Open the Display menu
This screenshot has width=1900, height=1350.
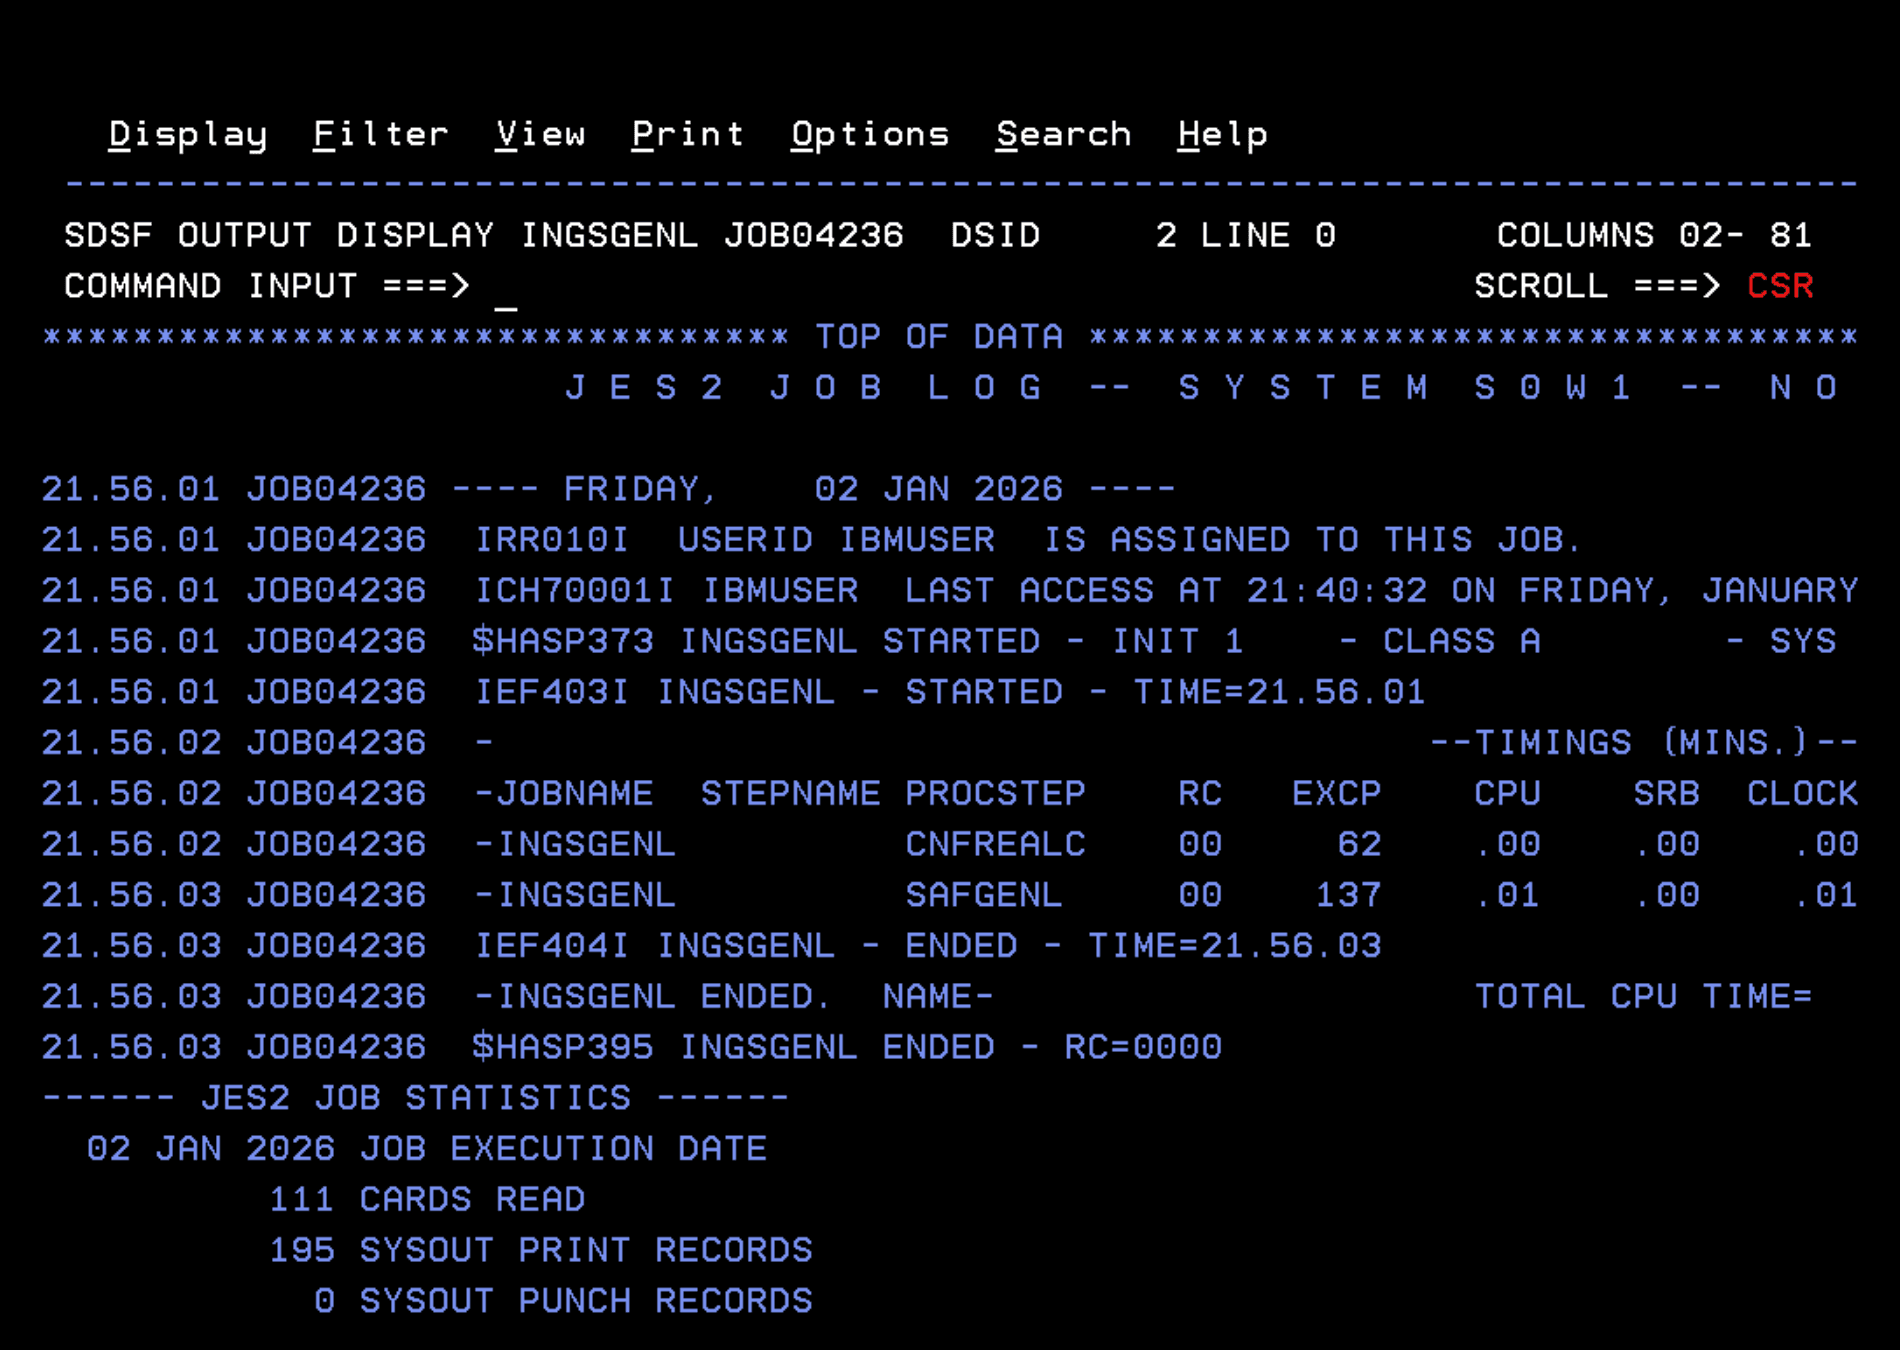tap(187, 135)
